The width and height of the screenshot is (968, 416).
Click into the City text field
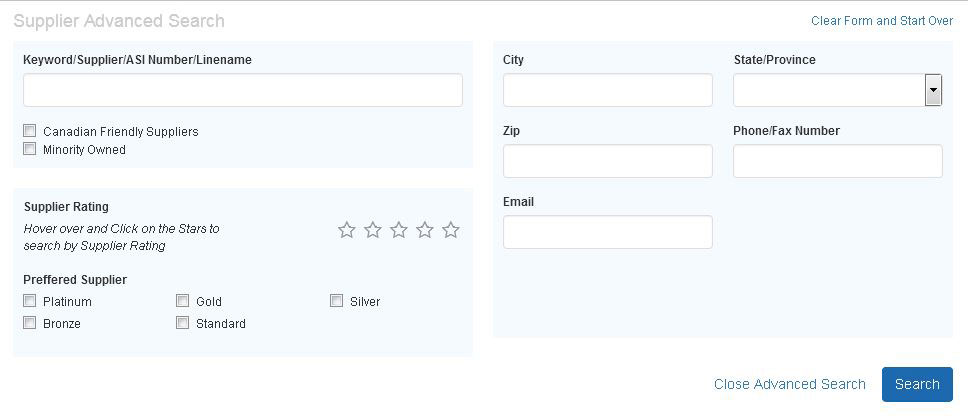[x=607, y=90]
